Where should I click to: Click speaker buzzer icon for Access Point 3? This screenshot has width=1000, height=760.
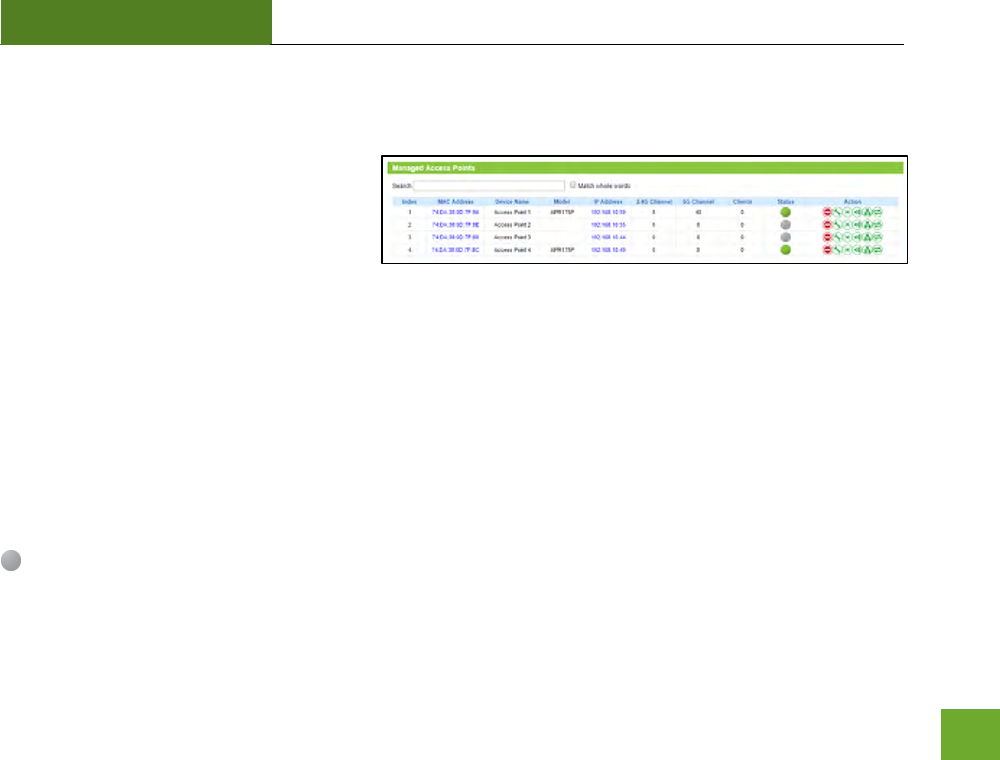pos(857,237)
